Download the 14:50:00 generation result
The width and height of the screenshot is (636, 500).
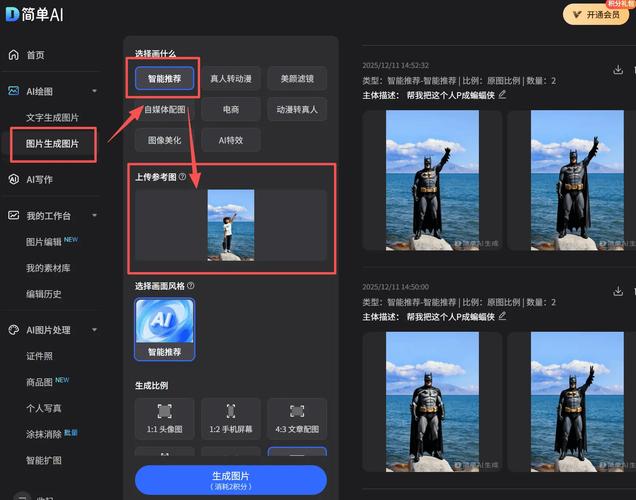click(x=618, y=291)
